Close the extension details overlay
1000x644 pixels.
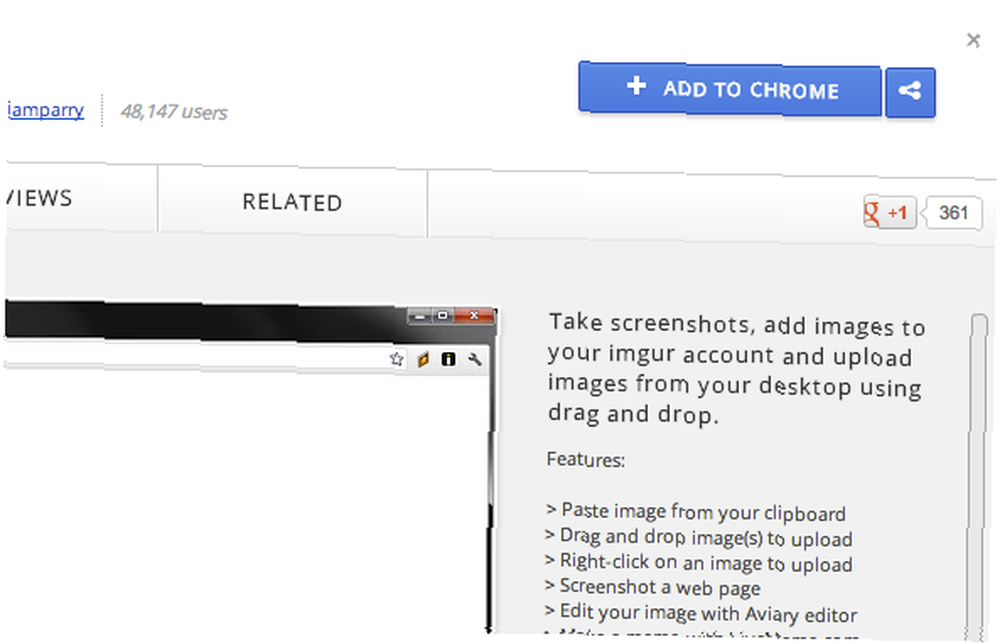tap(973, 40)
